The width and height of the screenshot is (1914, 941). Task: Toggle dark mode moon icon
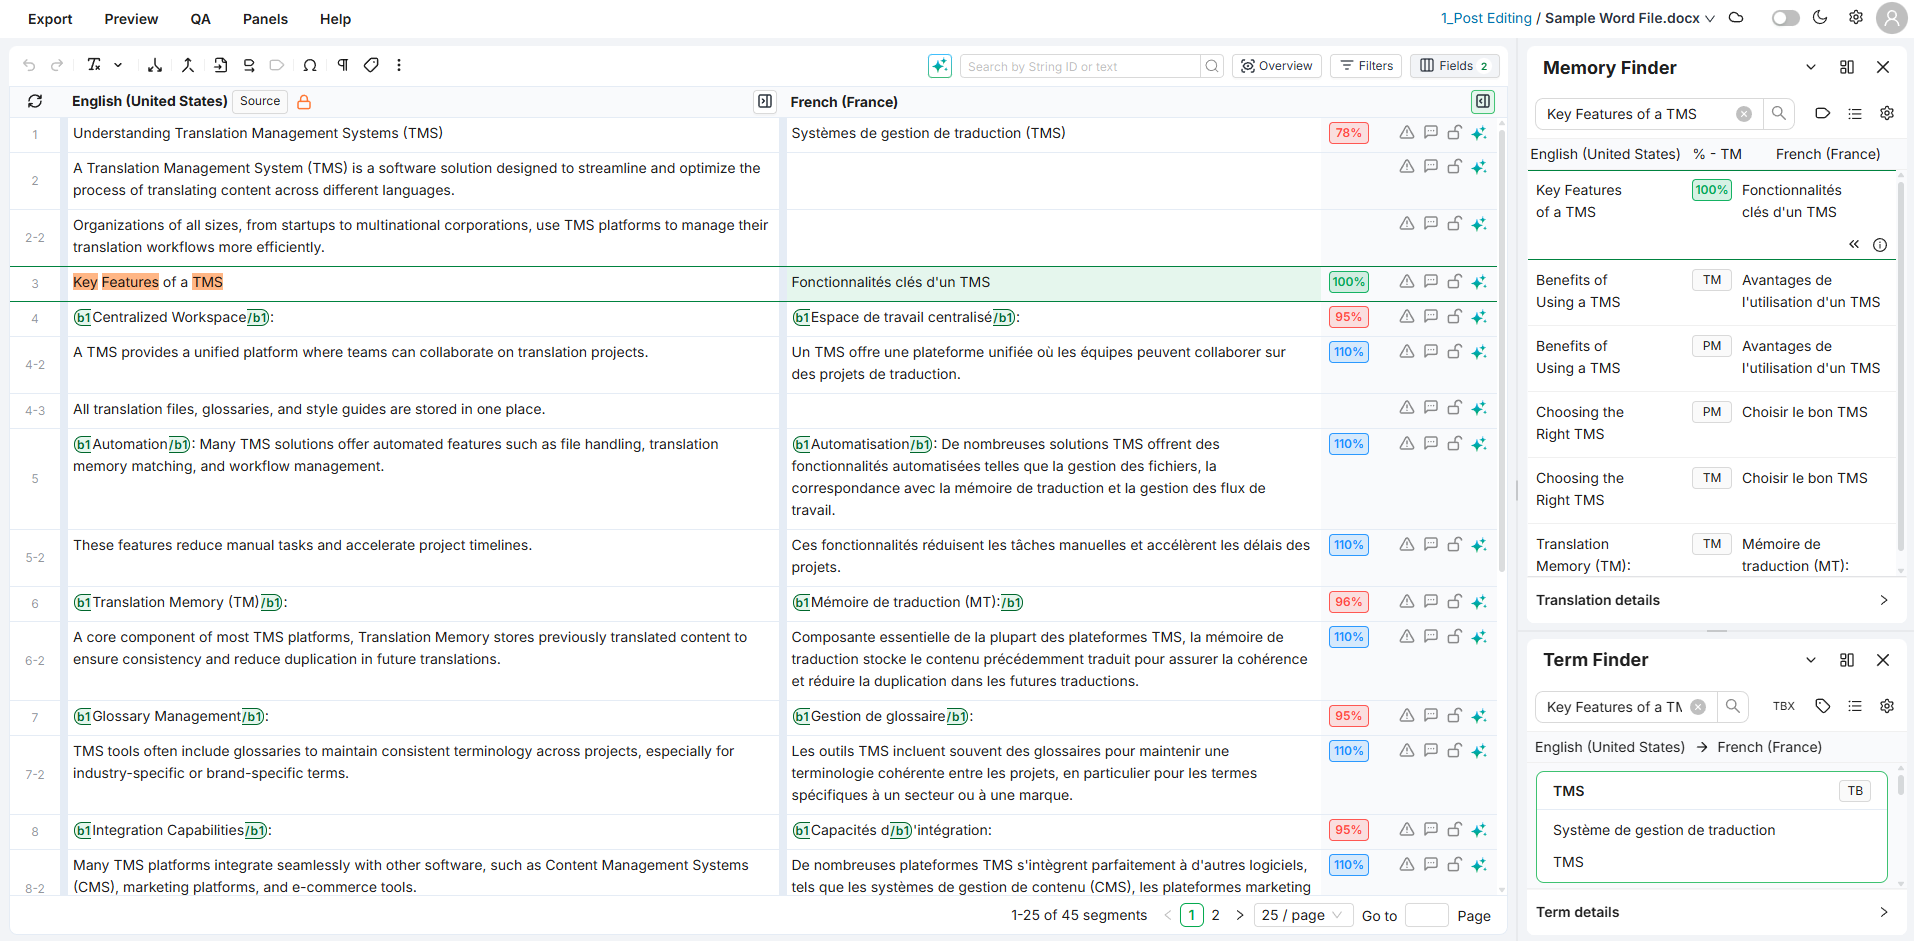click(1820, 18)
